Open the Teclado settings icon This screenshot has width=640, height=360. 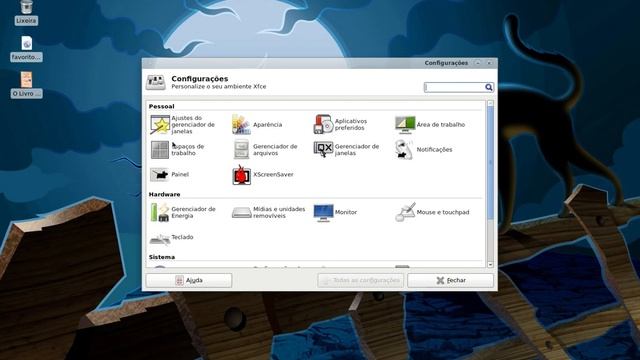[160, 239]
